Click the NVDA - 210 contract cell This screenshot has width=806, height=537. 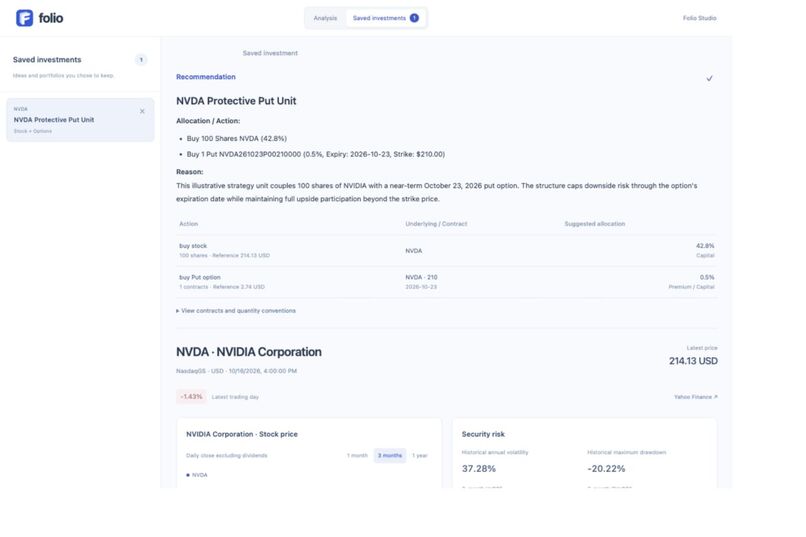click(421, 282)
